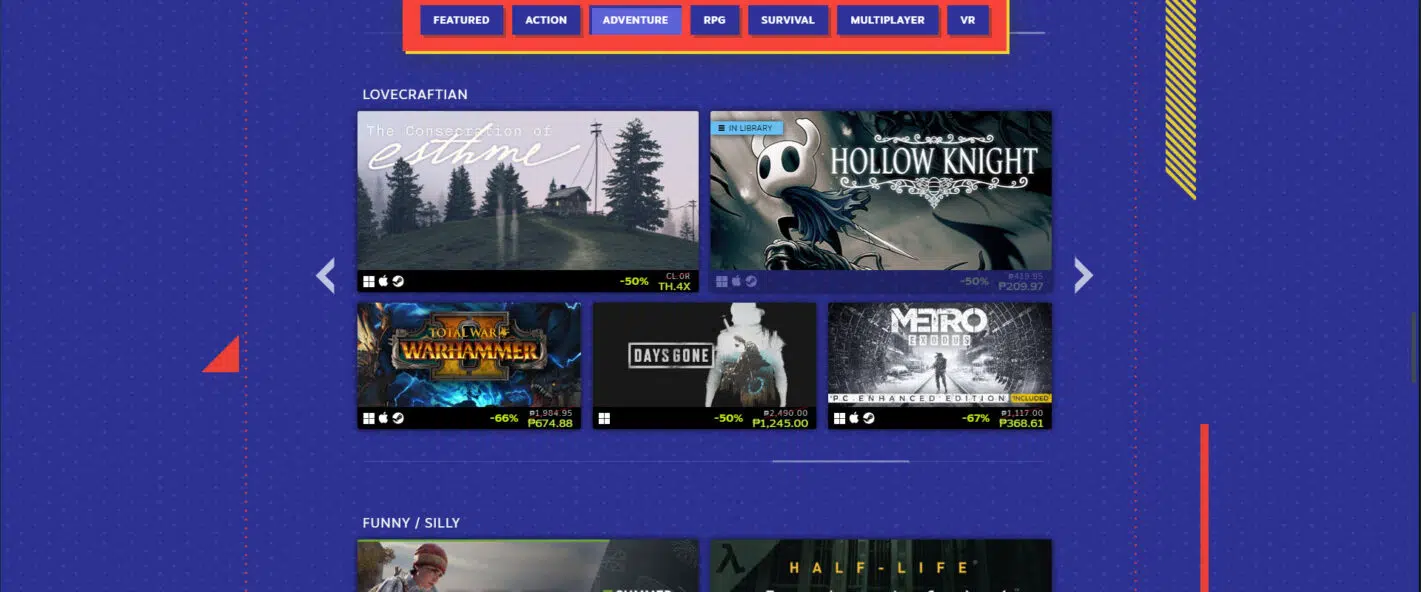Switch to the Action tab
Viewport: 1421px width, 592px height.
click(x=546, y=20)
